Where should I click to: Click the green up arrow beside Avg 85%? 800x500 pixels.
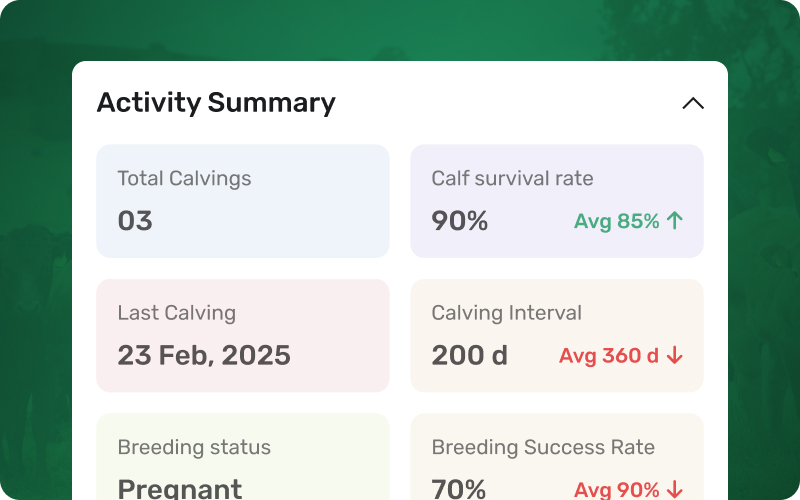tap(675, 221)
